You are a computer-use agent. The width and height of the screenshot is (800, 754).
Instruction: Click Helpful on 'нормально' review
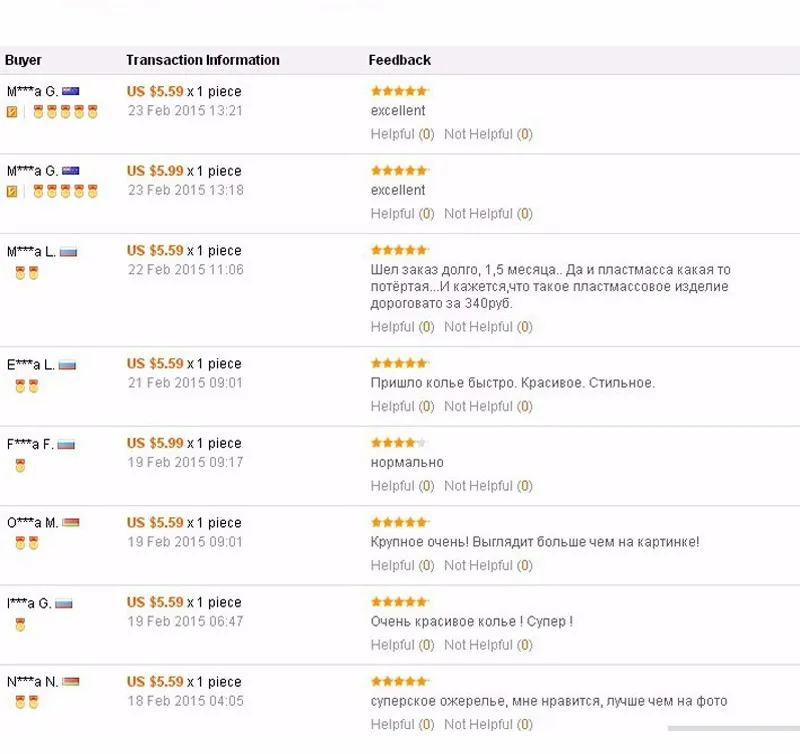pos(402,486)
